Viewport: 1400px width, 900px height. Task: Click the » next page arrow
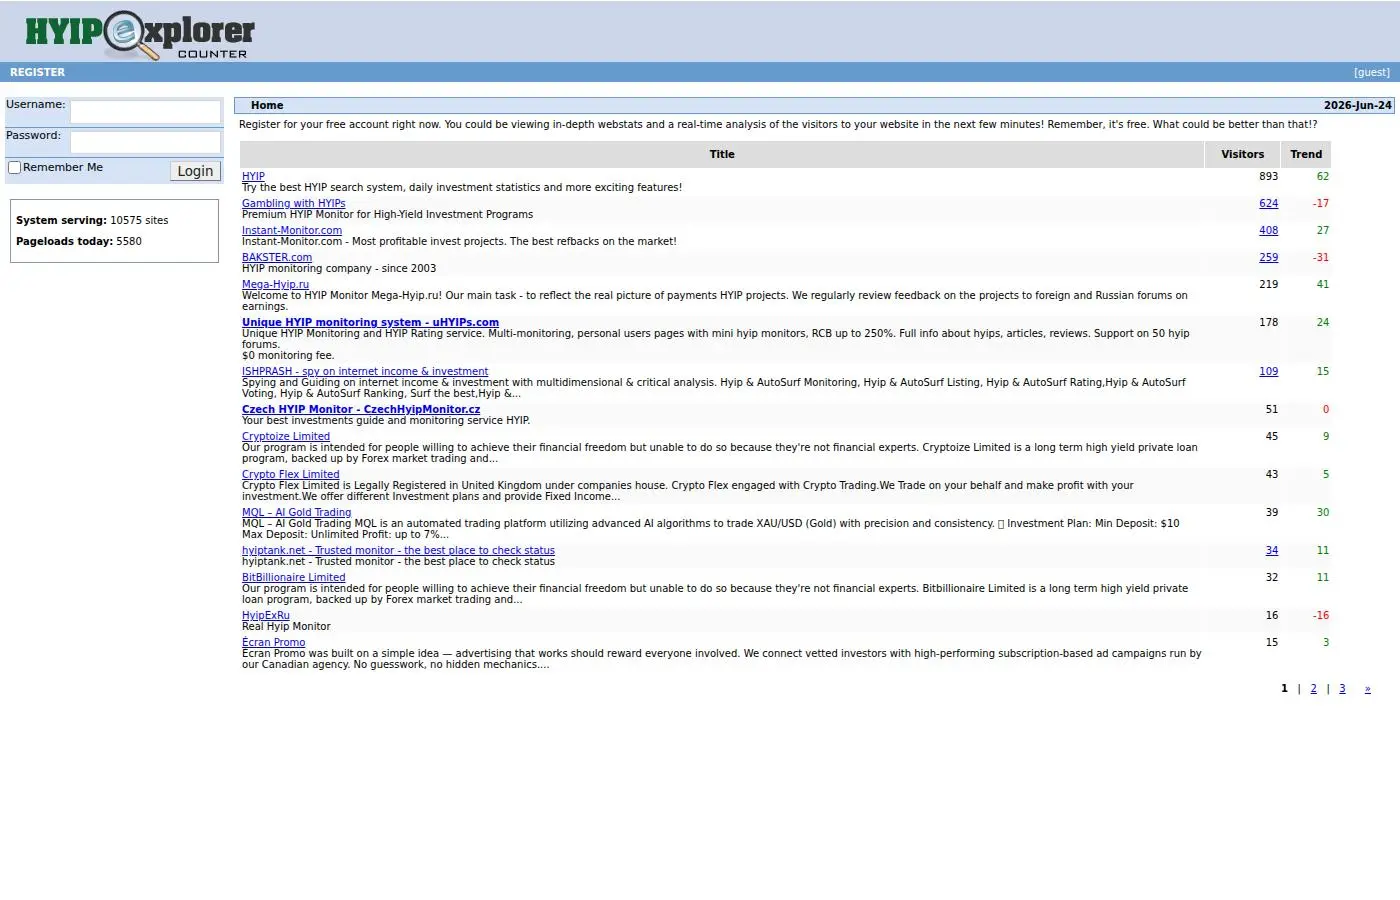[x=1367, y=688]
